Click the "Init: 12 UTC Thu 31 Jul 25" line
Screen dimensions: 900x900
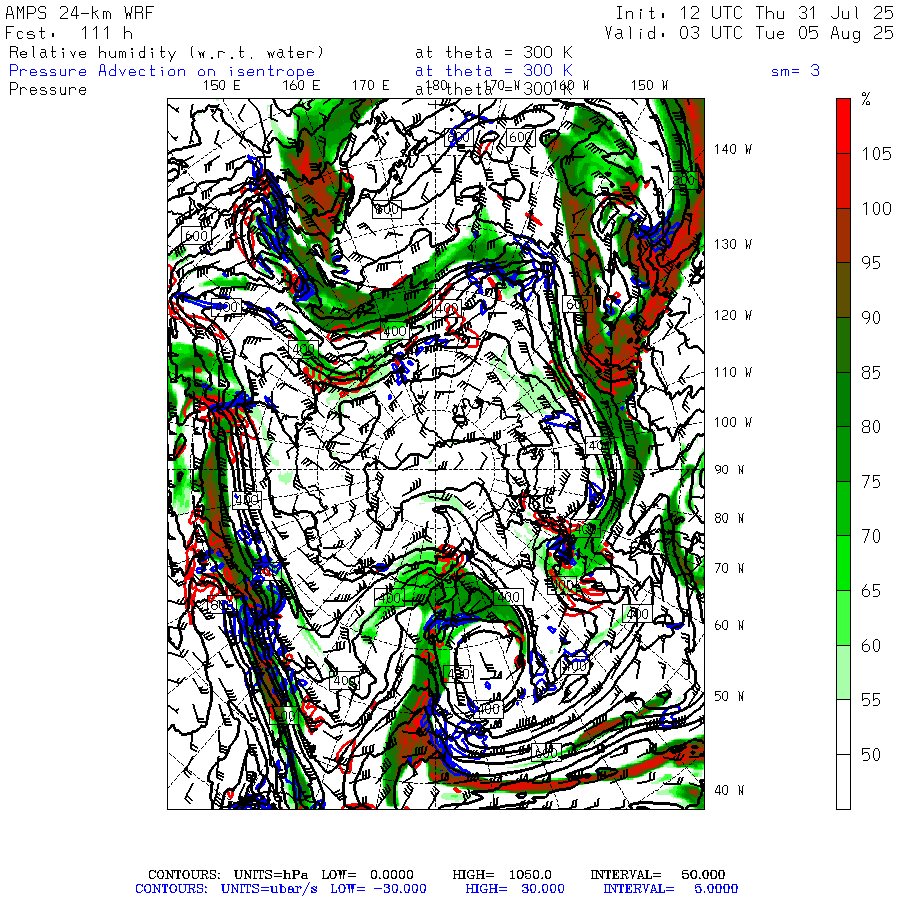754,13
